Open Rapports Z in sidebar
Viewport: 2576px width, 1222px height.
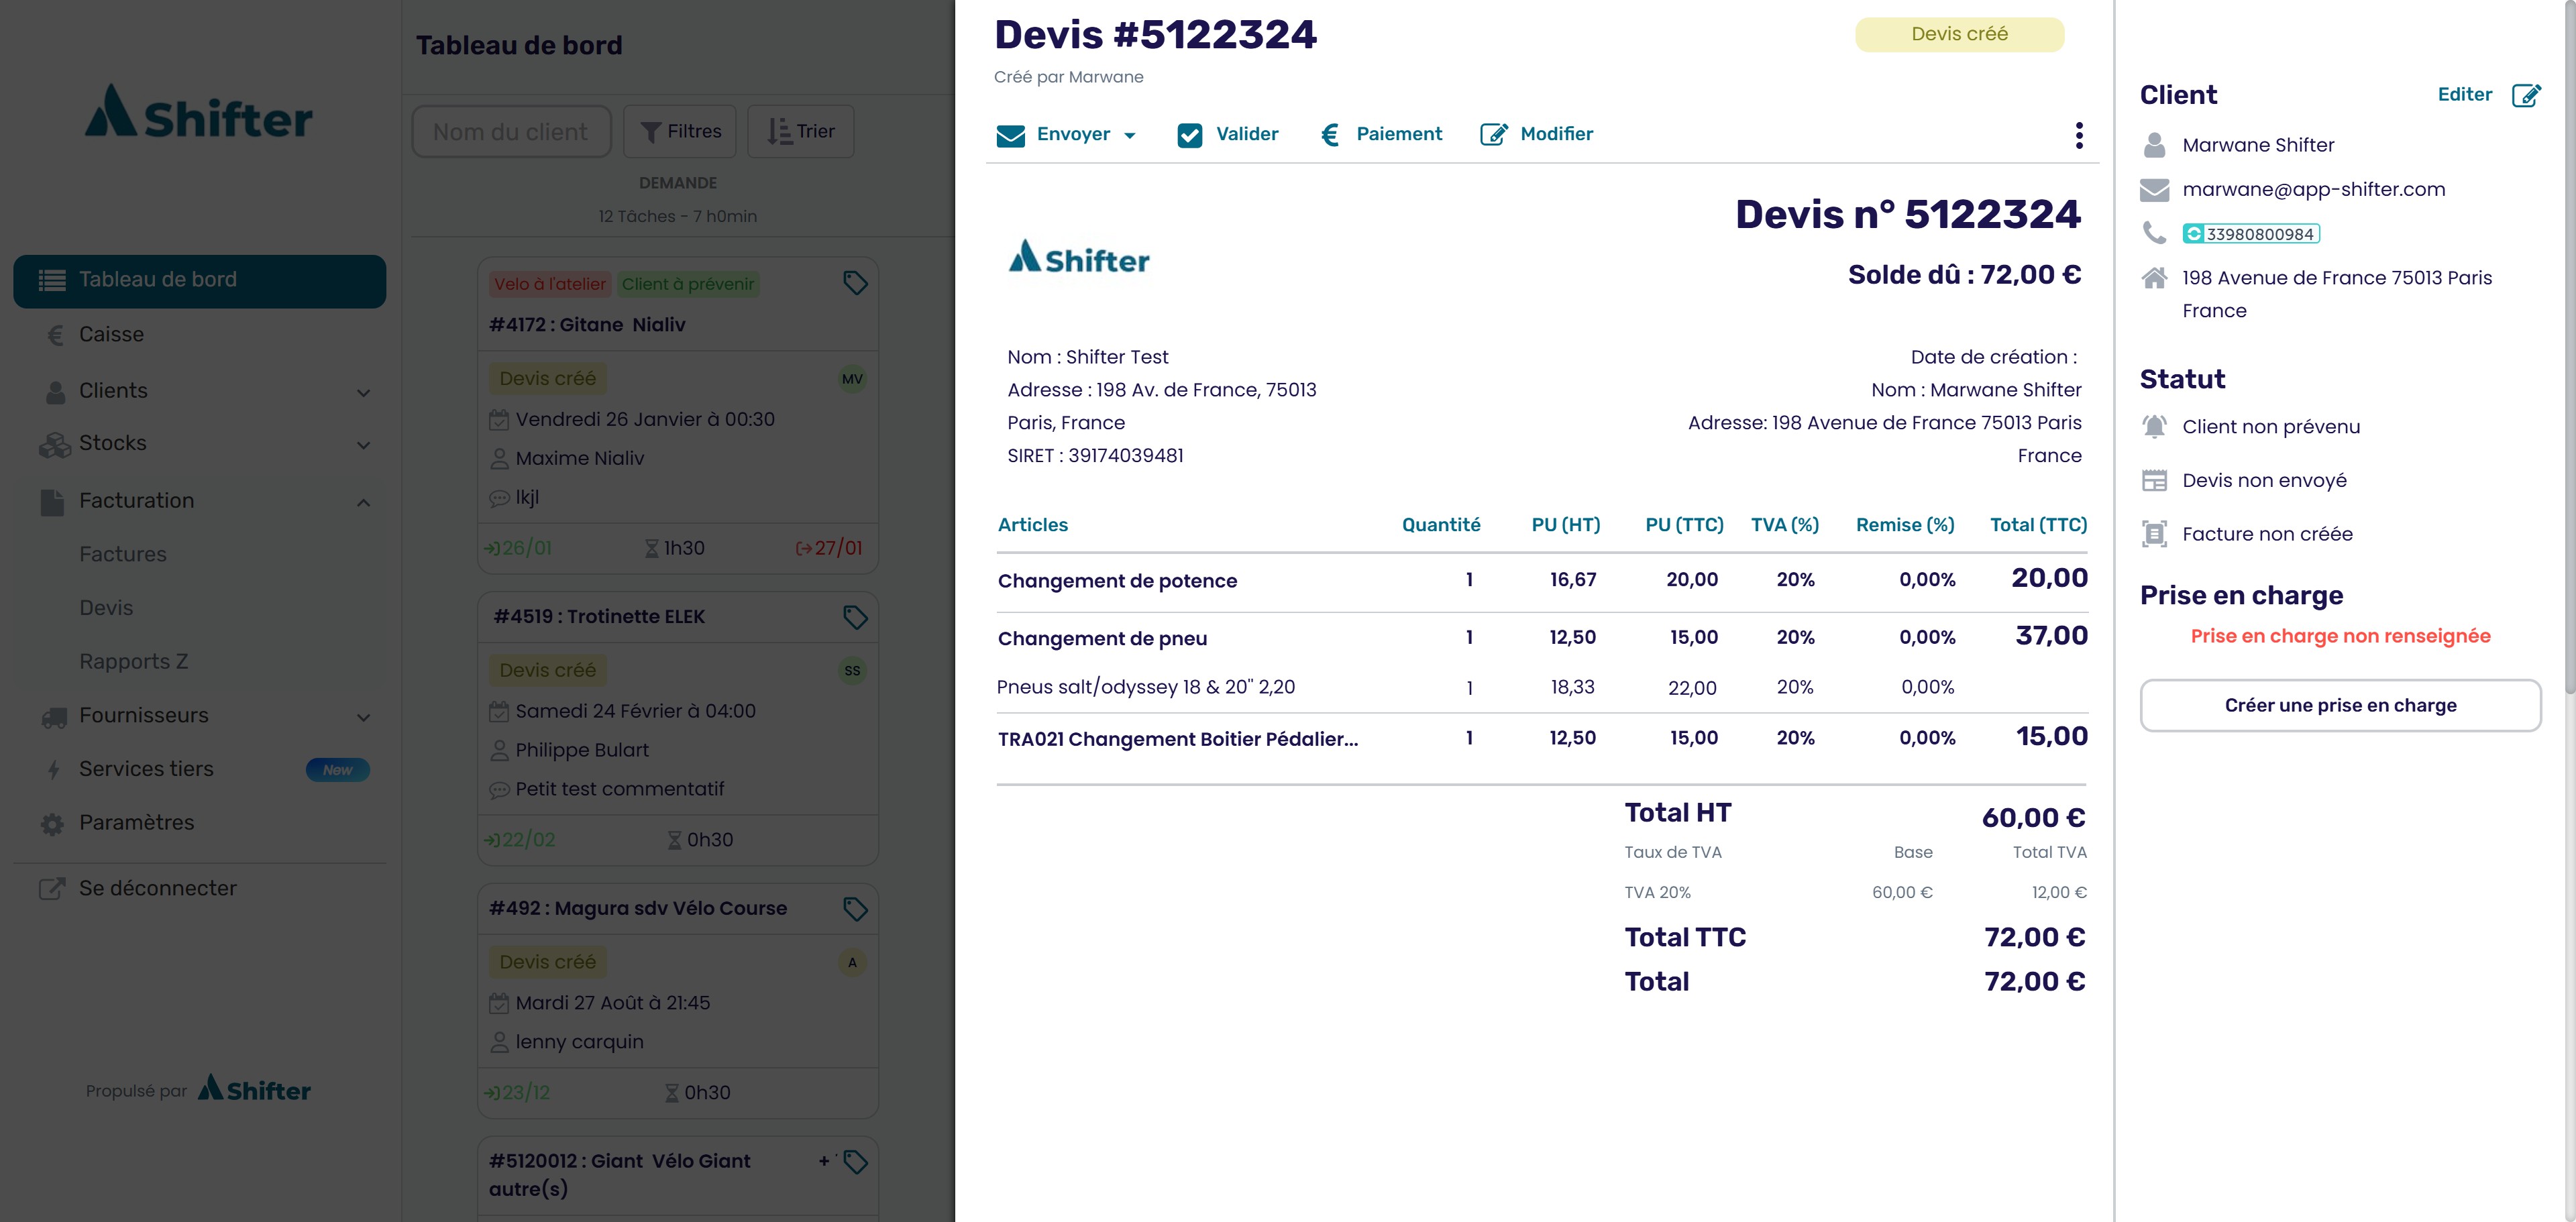133,662
